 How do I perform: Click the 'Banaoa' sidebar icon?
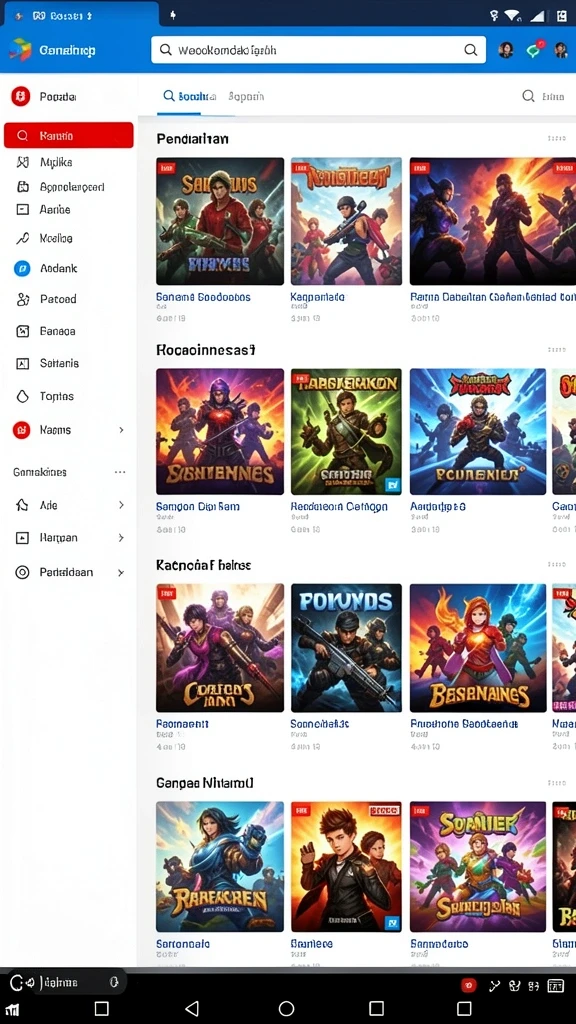click(x=23, y=331)
